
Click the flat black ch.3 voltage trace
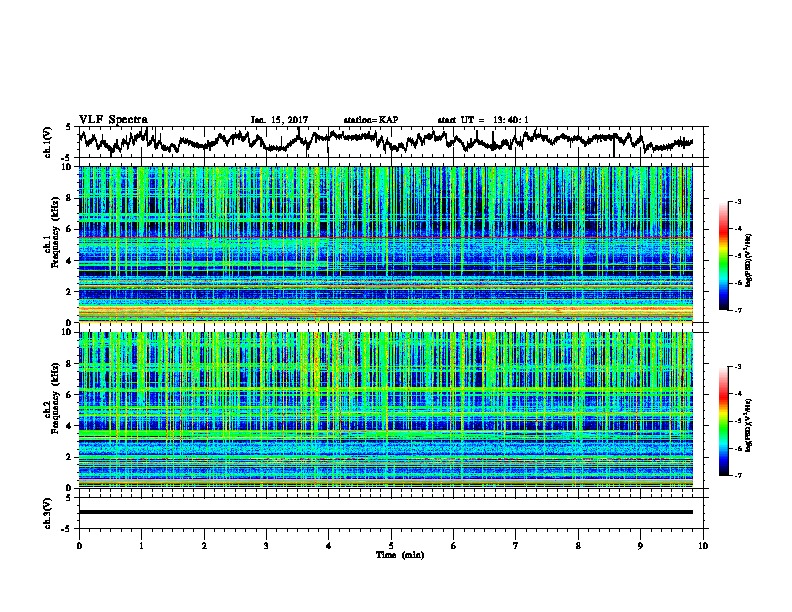385,512
